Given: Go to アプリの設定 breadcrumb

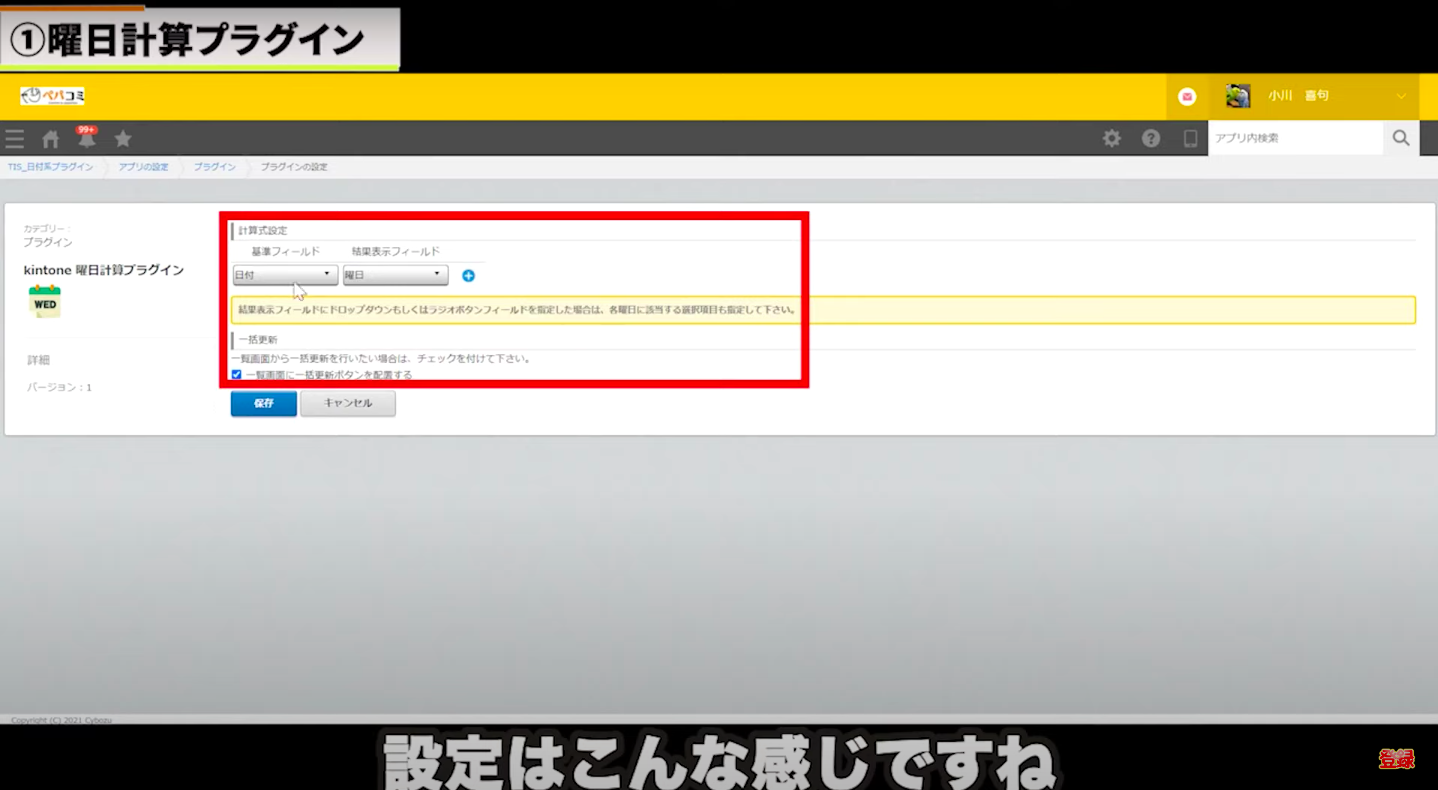Looking at the screenshot, I should 143,167.
